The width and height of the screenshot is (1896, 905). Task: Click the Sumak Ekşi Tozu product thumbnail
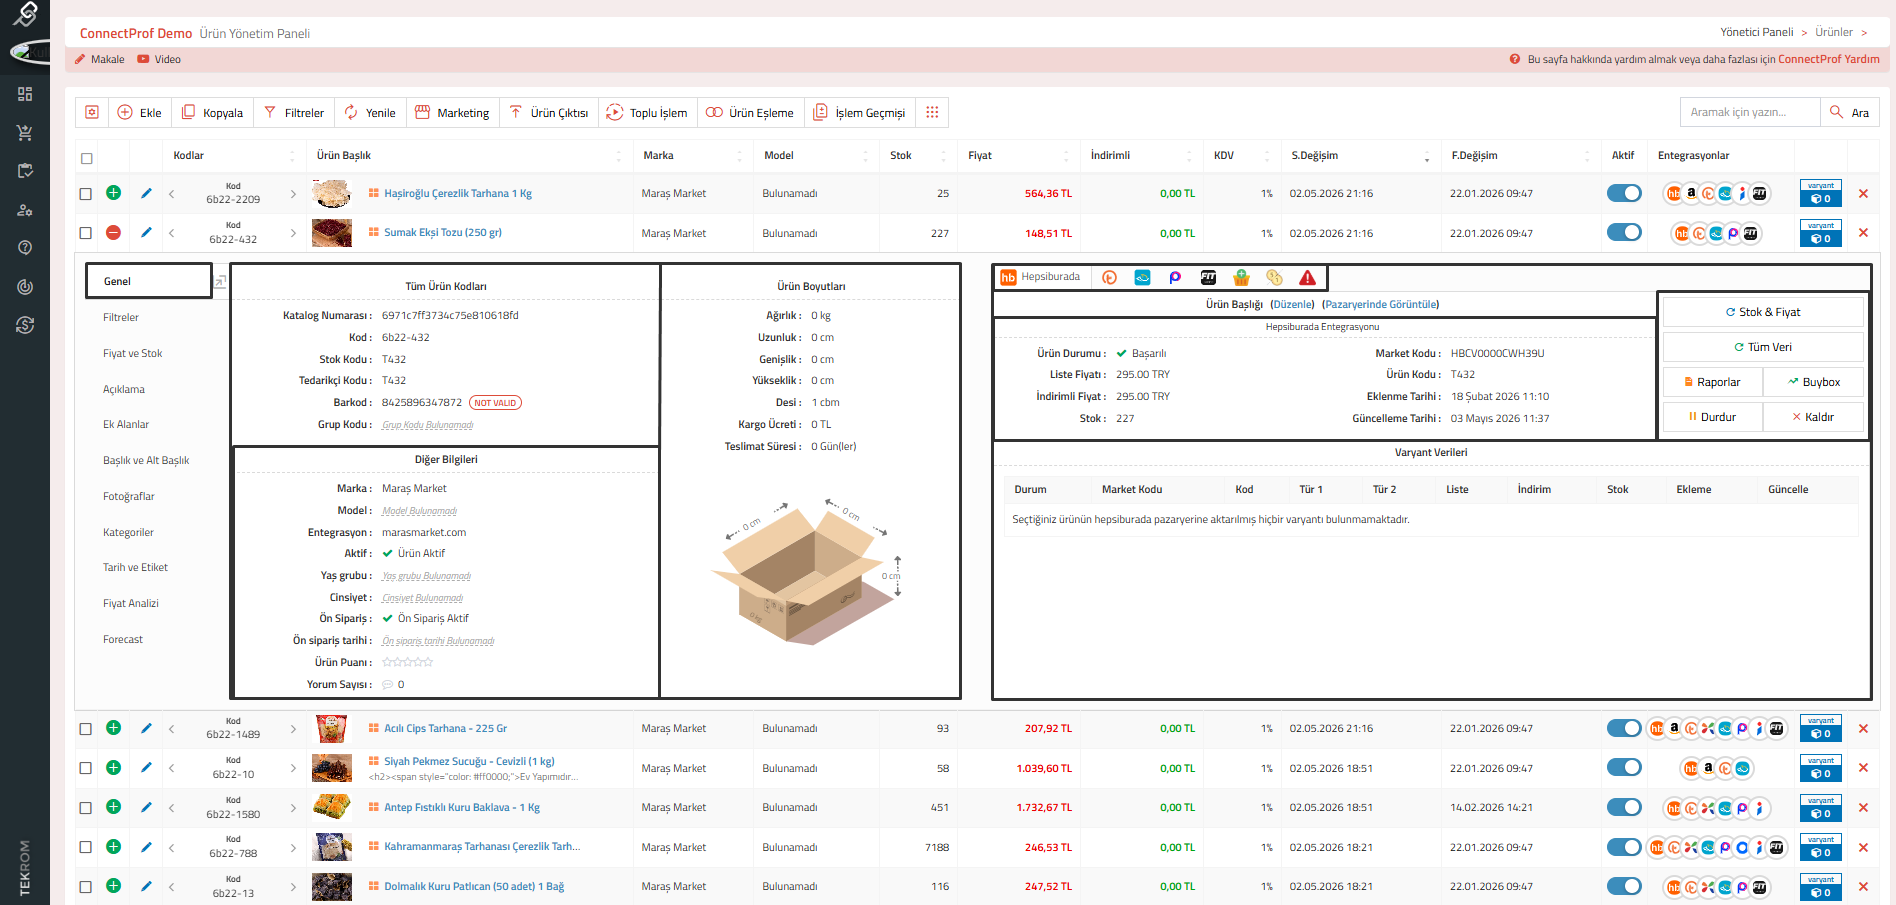click(332, 233)
